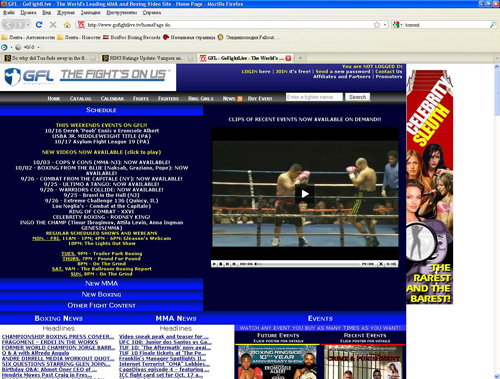Image resolution: width=500 pixels, height=379 pixels.
Task: Expand the New MMA section
Action: coord(101,284)
